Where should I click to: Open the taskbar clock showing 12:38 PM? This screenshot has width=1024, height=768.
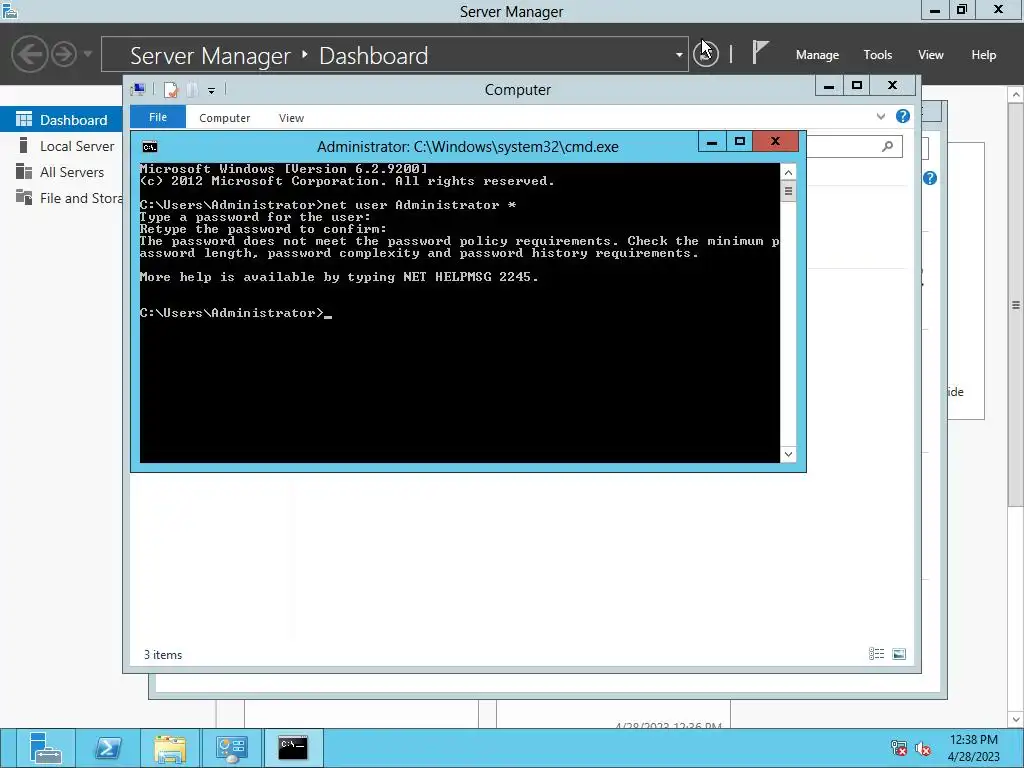point(973,748)
